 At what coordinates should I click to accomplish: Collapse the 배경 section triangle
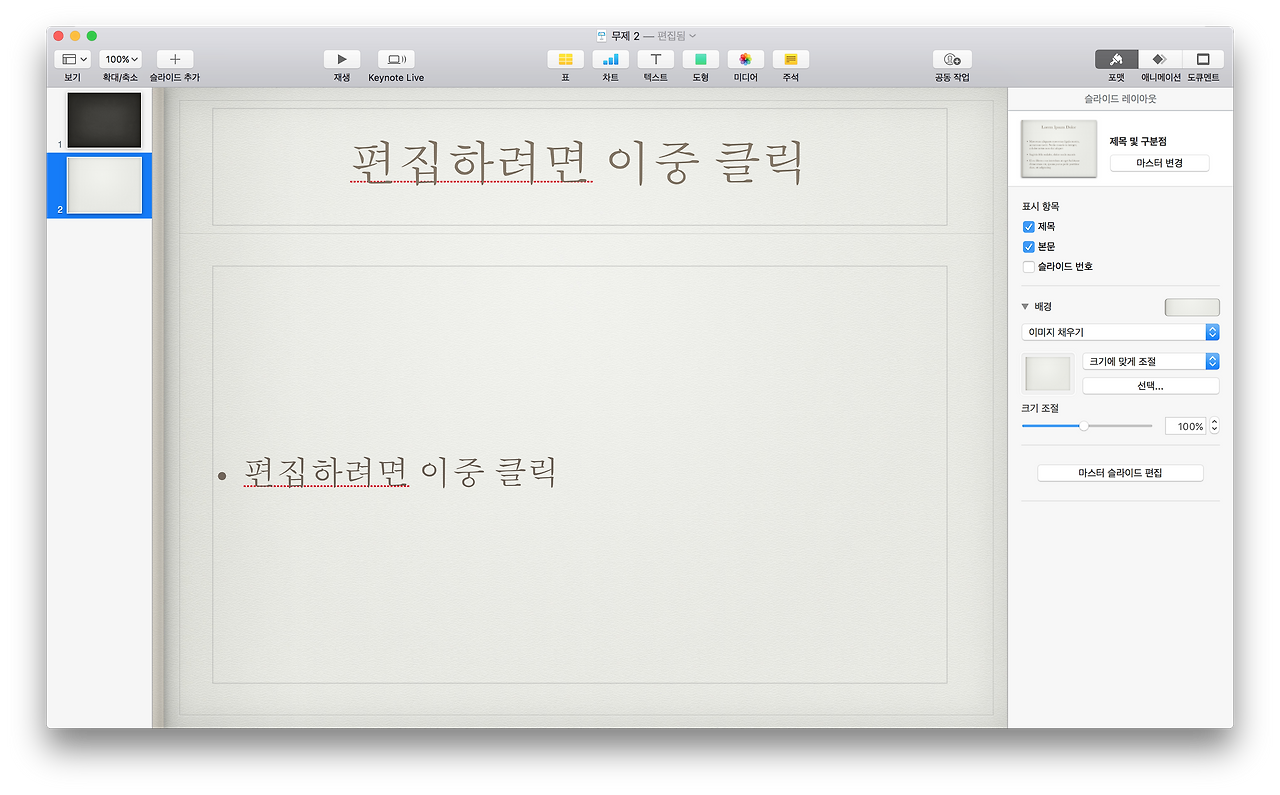coord(1023,306)
